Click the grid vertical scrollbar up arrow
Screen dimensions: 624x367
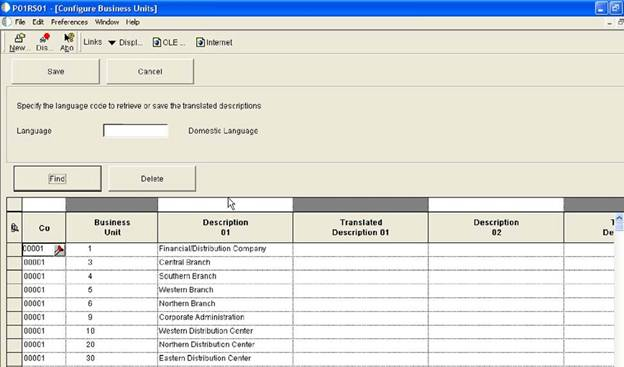619,218
